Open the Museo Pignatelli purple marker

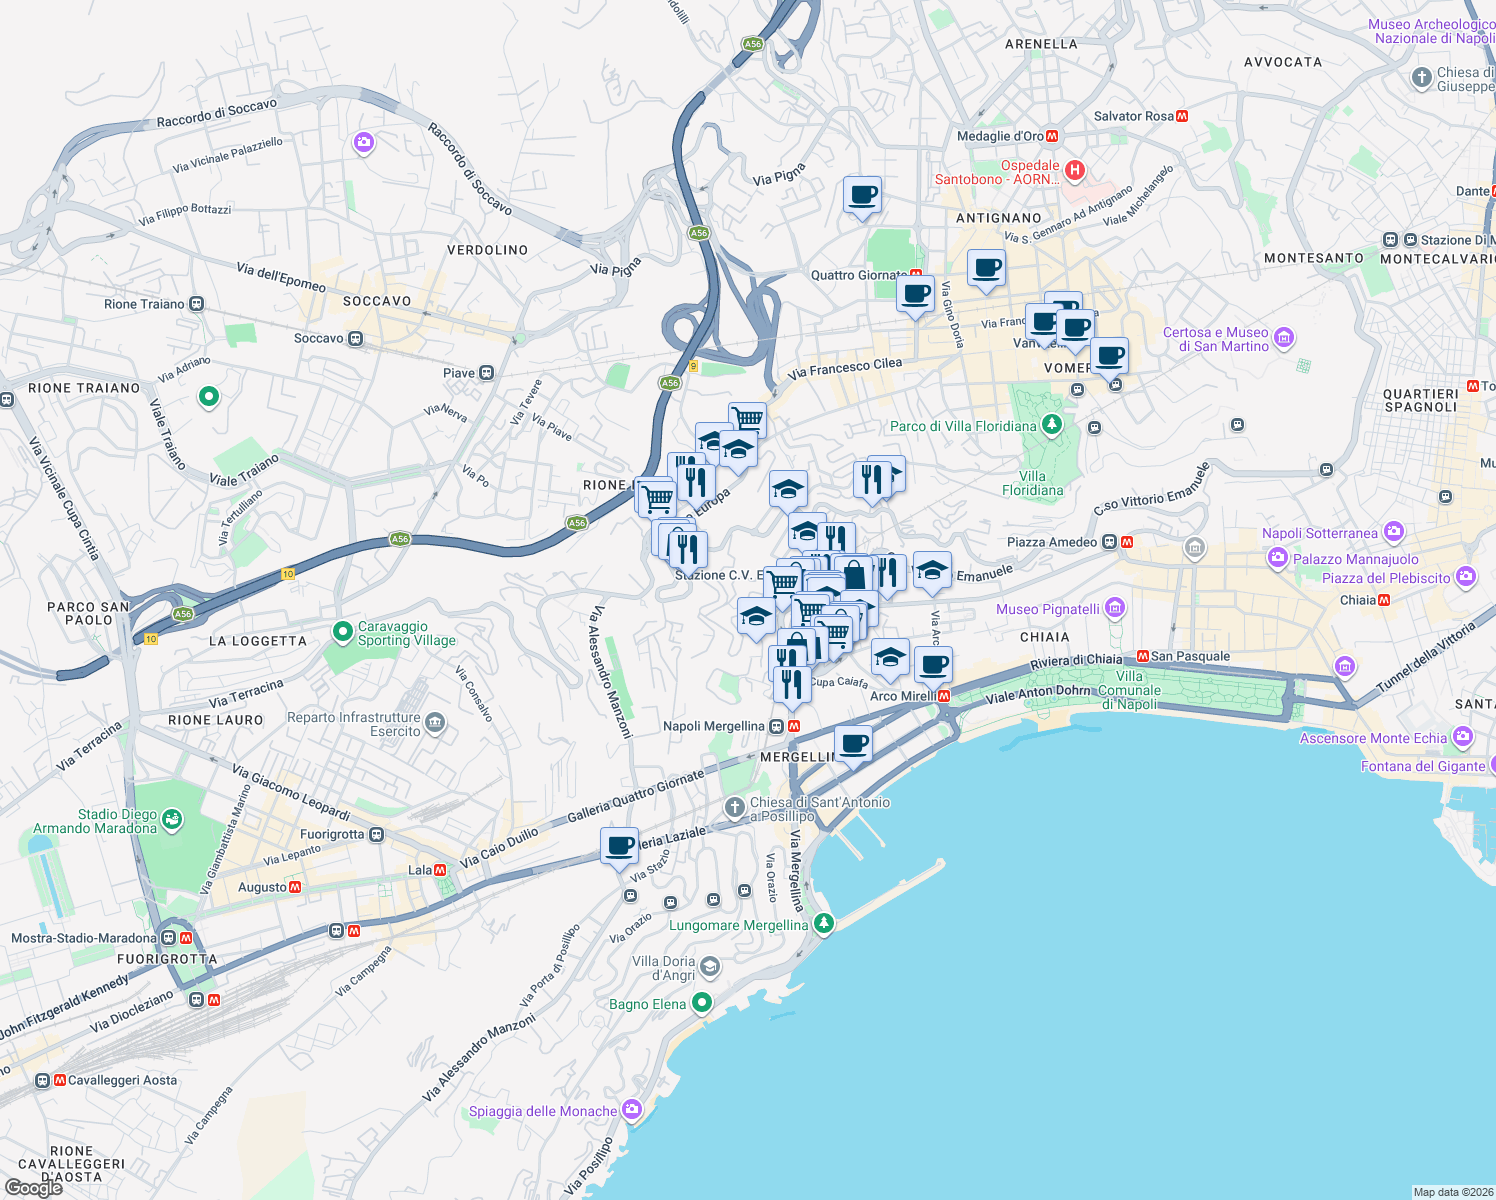[1113, 608]
